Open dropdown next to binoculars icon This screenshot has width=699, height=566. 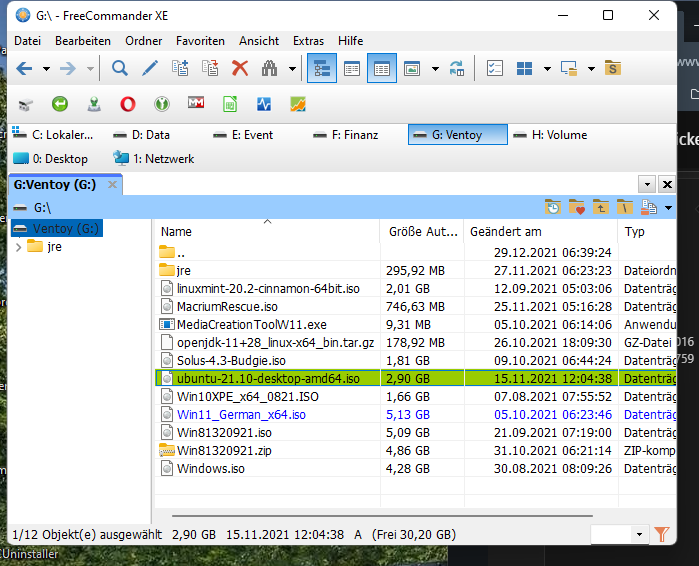(x=292, y=69)
